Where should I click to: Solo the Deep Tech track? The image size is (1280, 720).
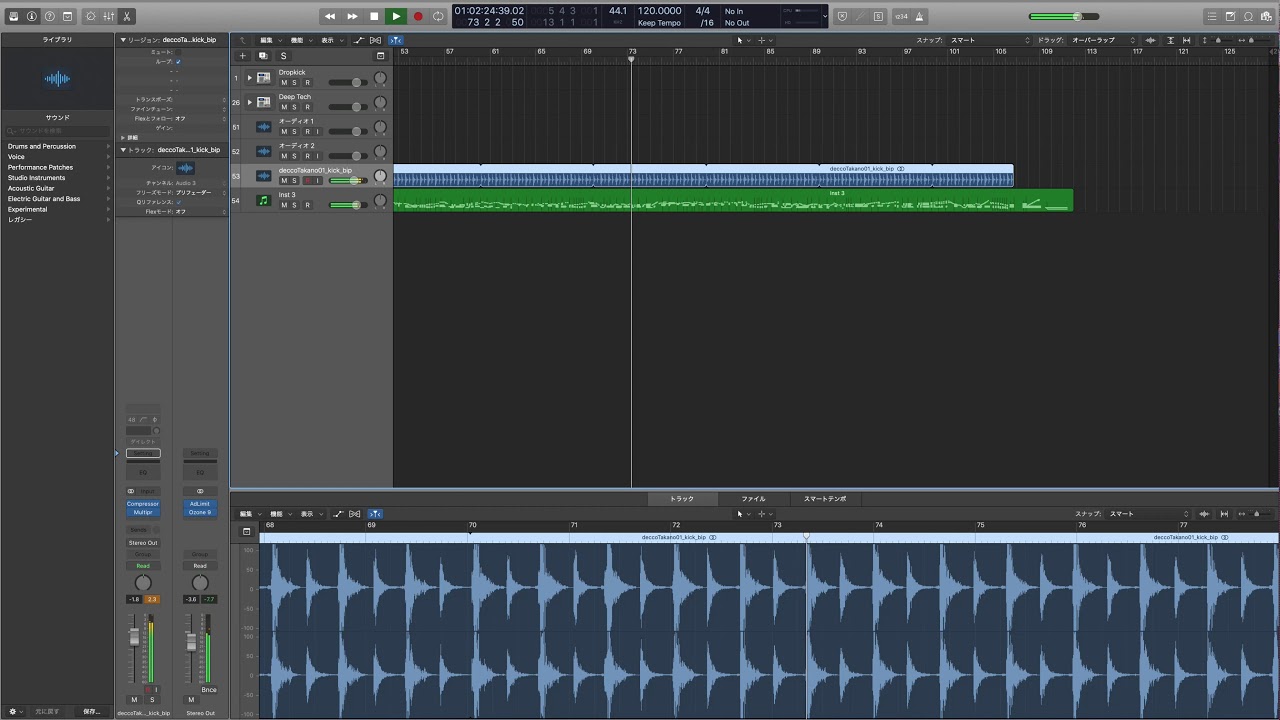tap(295, 107)
